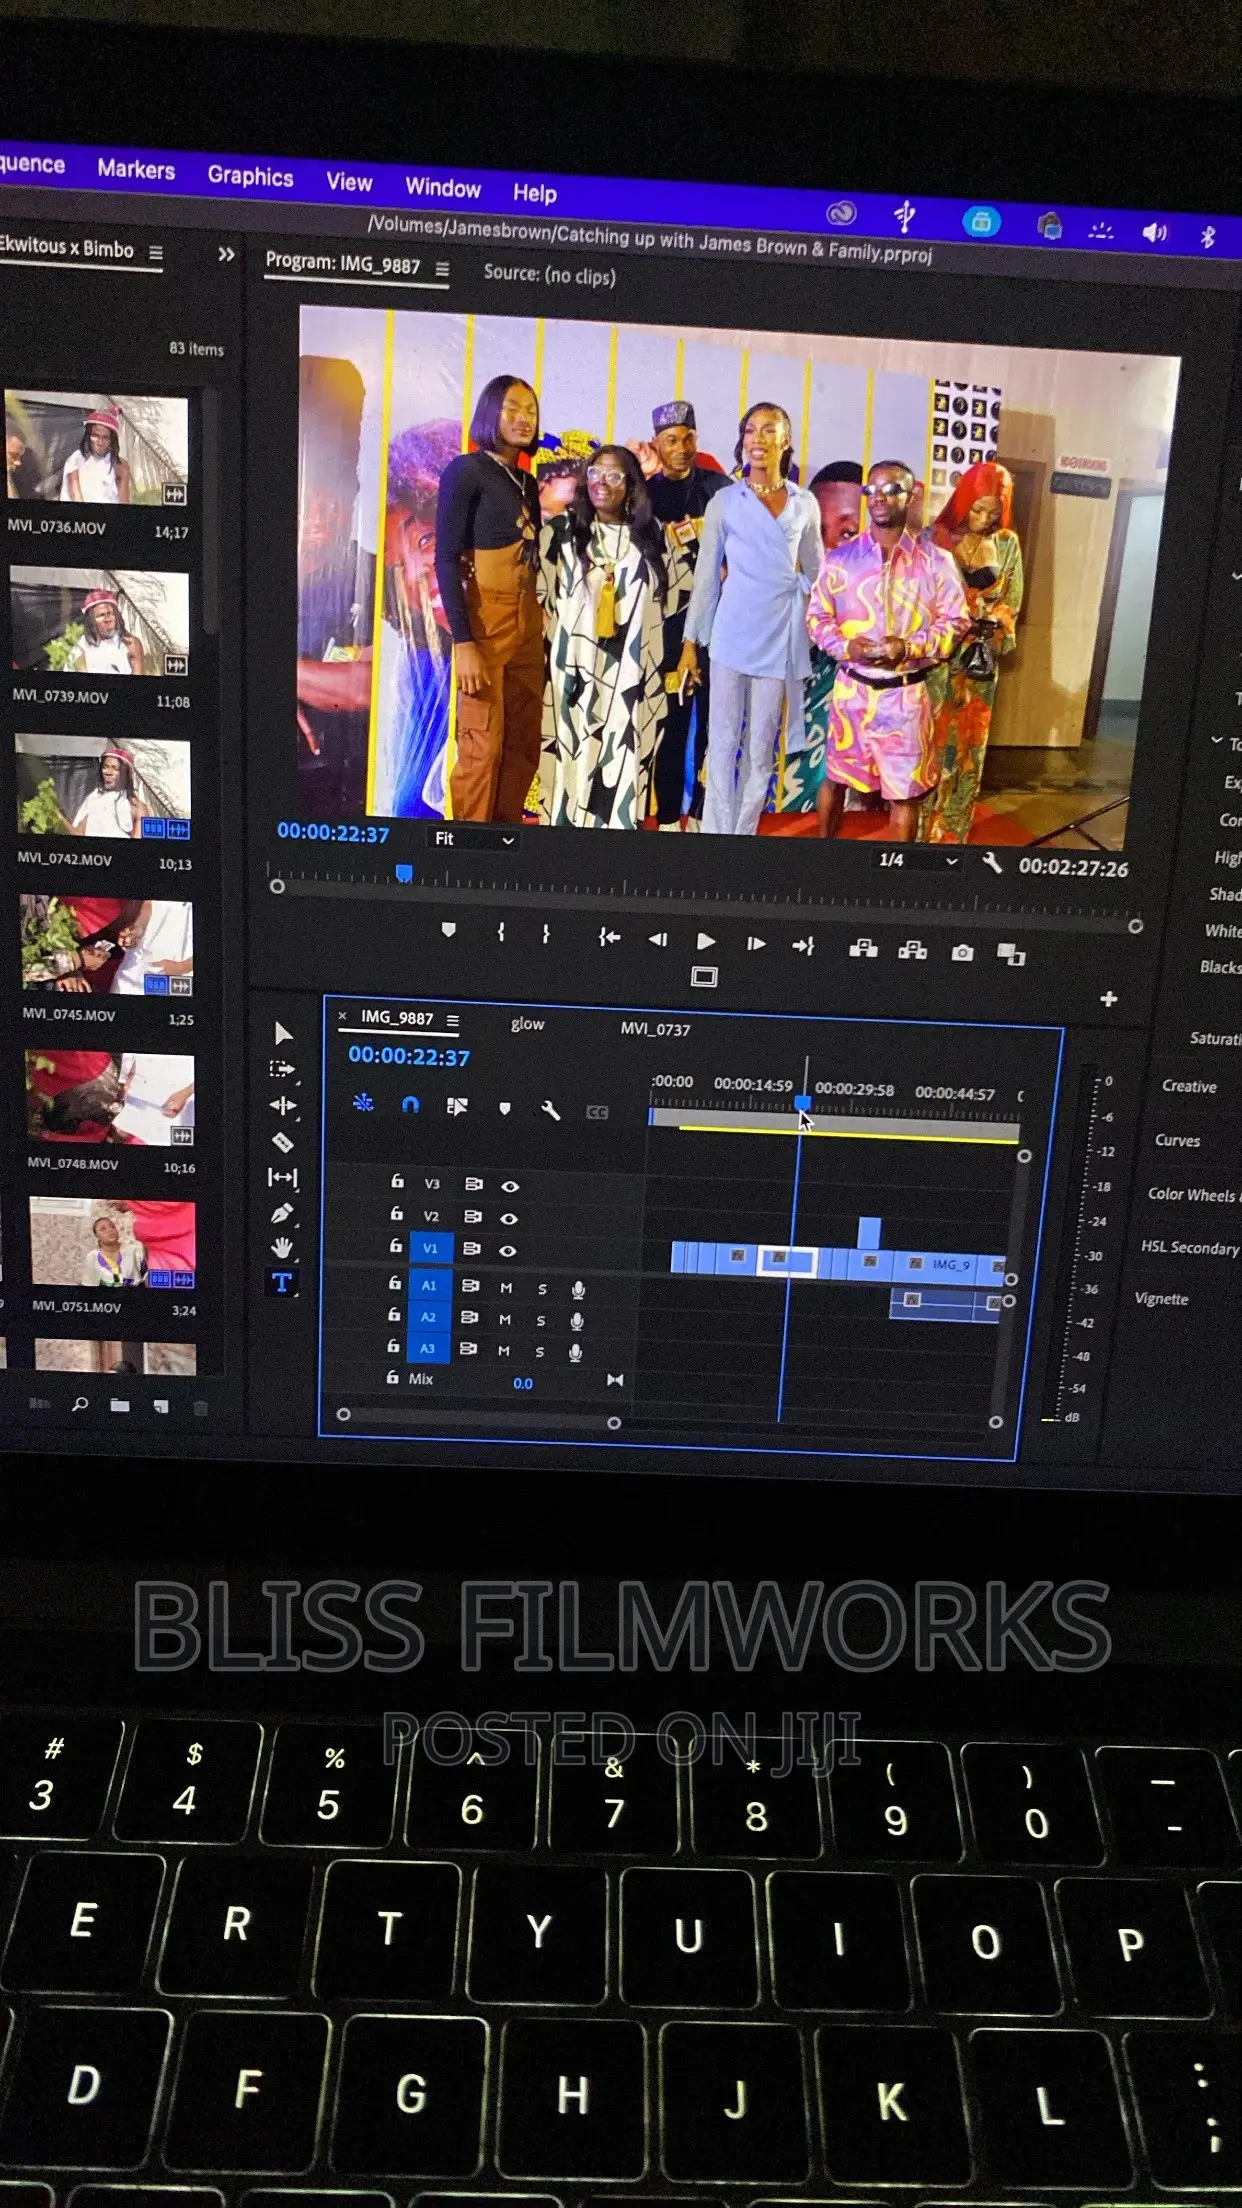Toggle V3 track output eye
This screenshot has width=1242, height=2208.
(x=510, y=1186)
